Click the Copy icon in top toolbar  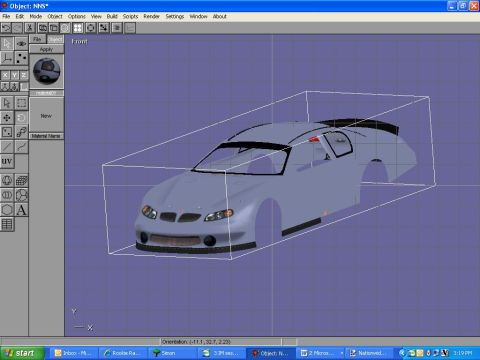(43, 28)
